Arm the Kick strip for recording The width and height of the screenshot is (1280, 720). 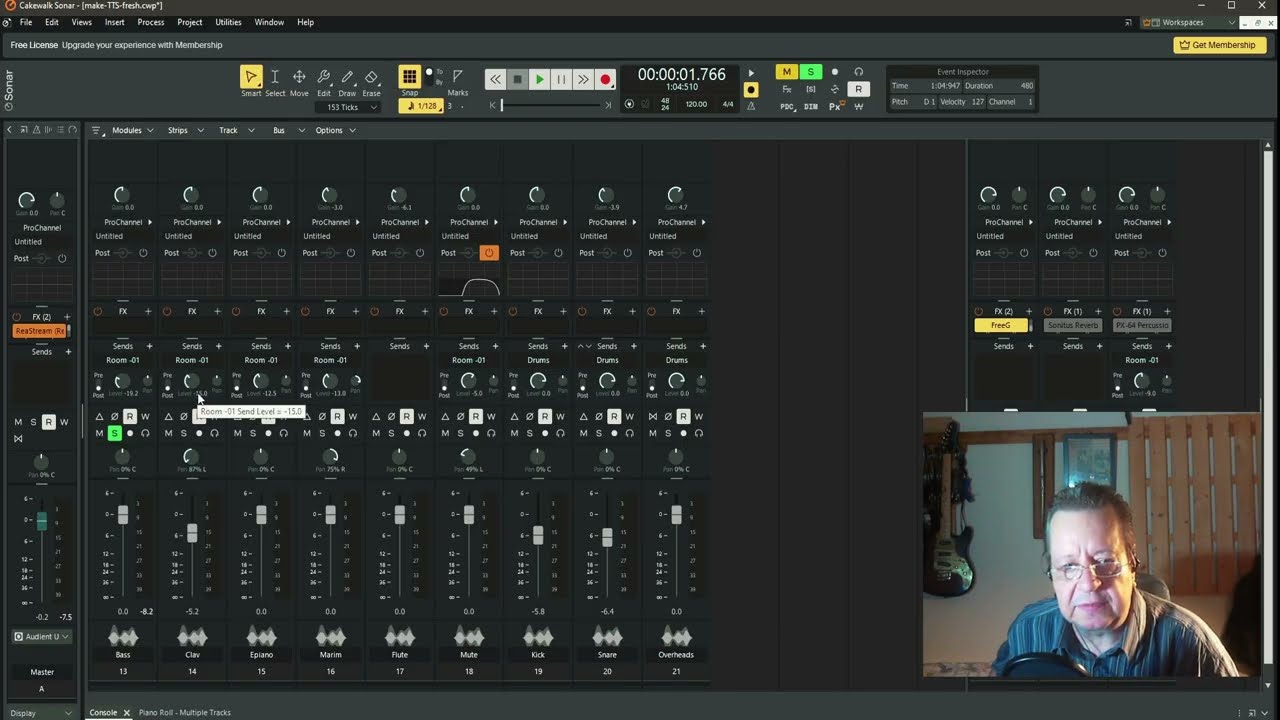coord(545,433)
